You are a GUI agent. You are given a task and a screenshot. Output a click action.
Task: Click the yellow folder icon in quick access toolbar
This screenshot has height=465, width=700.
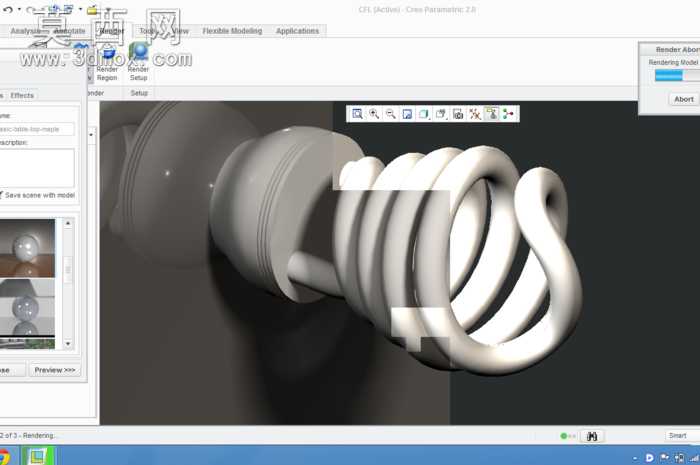click(x=92, y=10)
